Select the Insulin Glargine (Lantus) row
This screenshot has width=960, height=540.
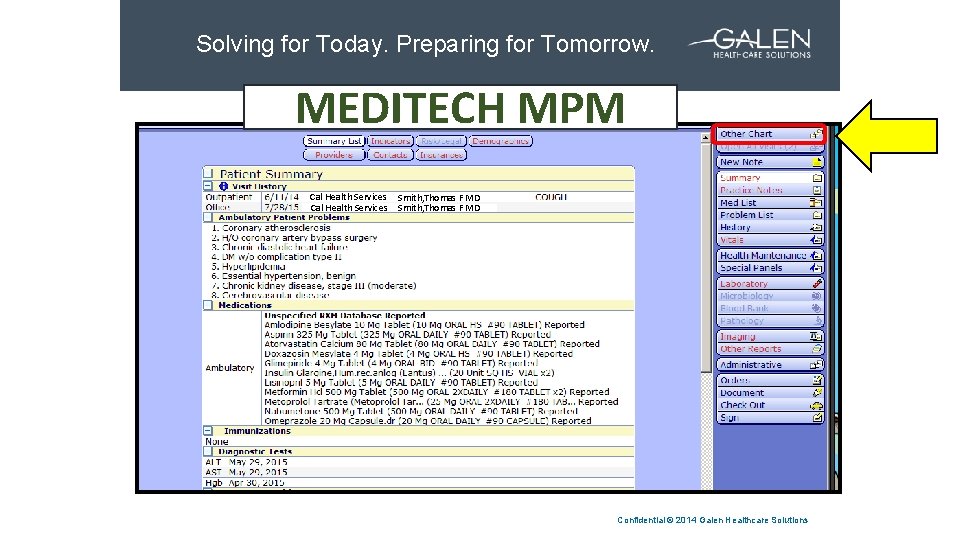[x=409, y=373]
